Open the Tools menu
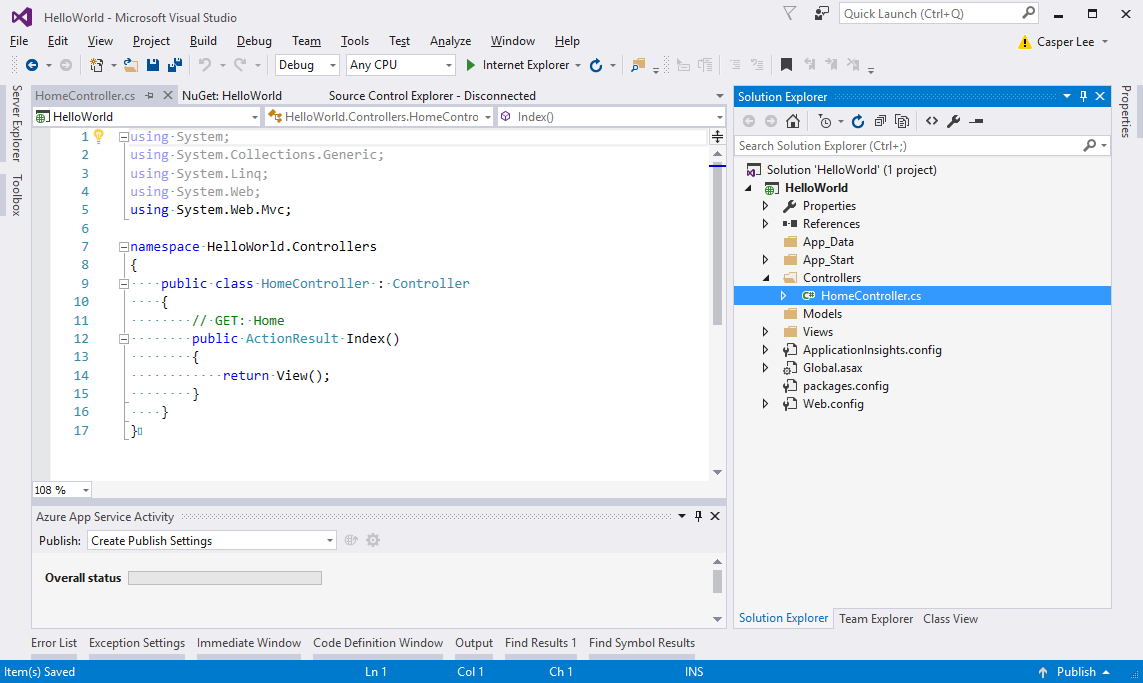 [354, 41]
